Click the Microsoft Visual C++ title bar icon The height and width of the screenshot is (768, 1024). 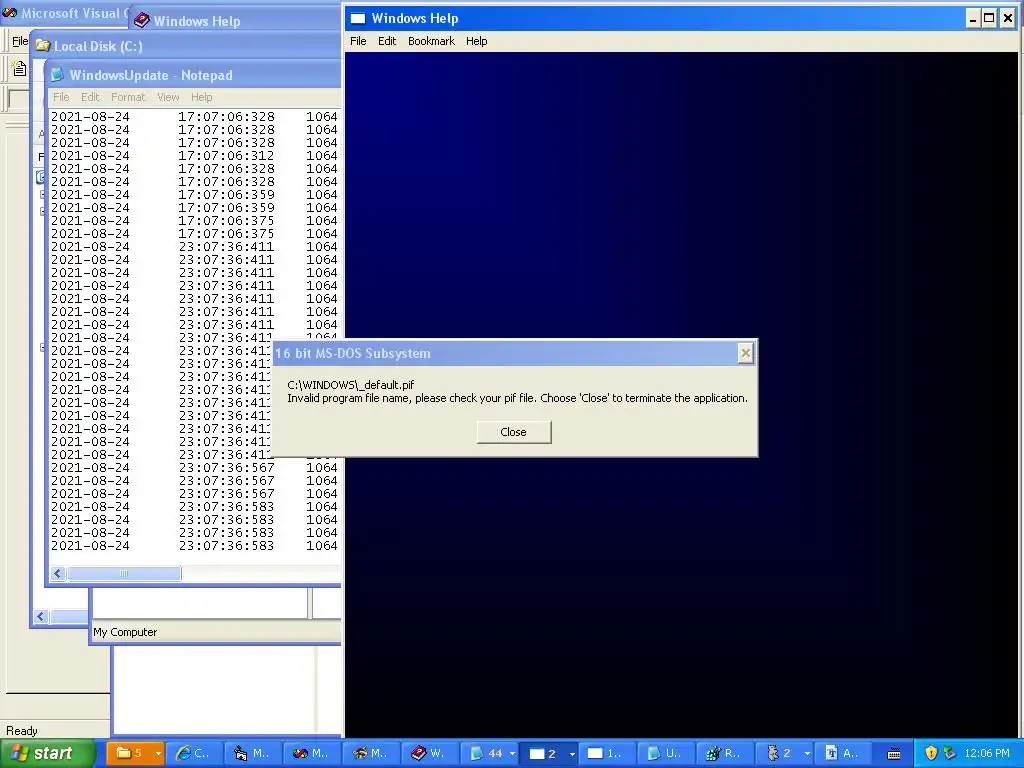tap(9, 12)
